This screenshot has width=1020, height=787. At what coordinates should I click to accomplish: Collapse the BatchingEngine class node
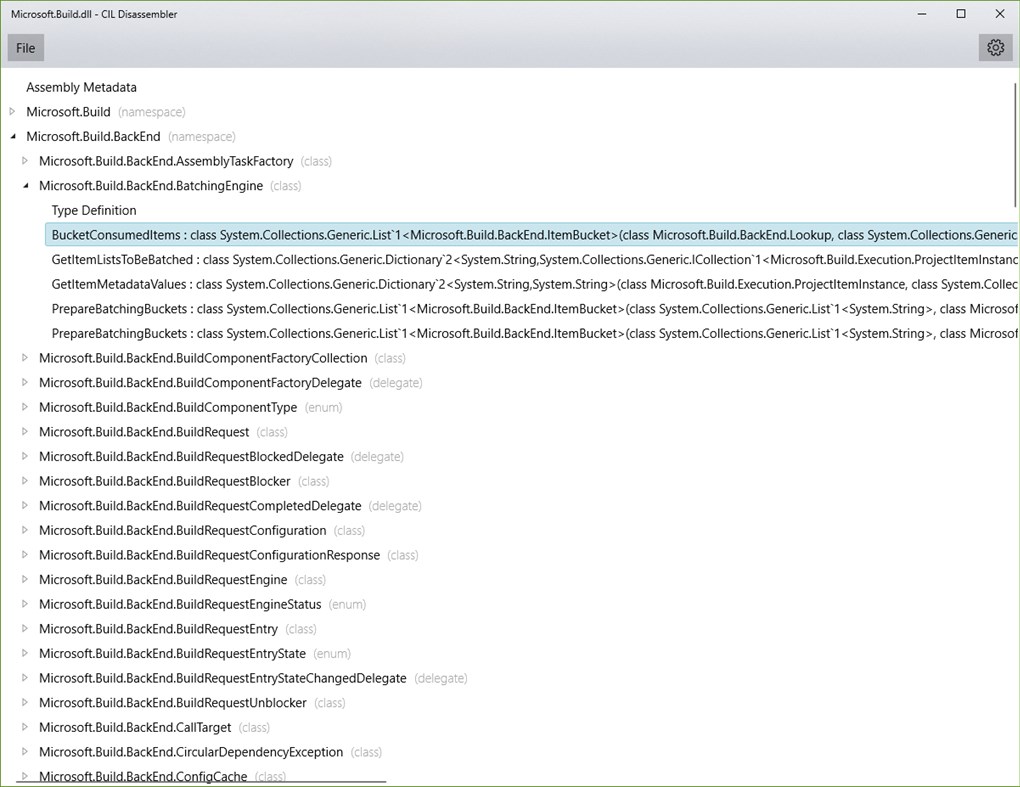point(25,186)
